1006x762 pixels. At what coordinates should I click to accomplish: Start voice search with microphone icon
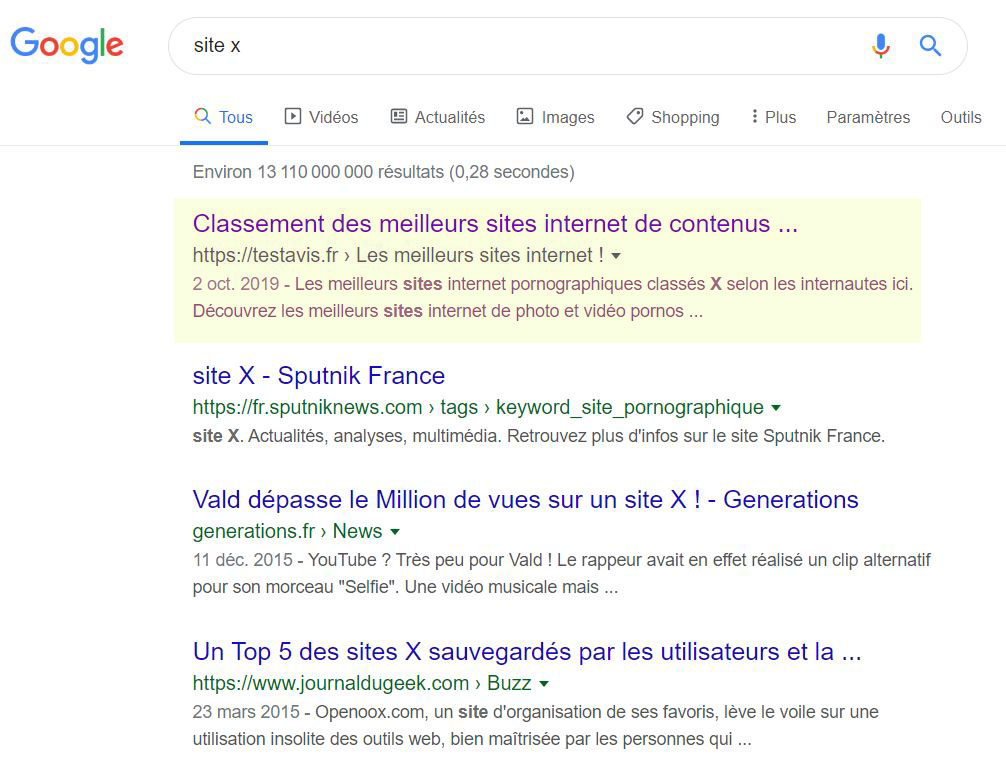tap(881, 46)
